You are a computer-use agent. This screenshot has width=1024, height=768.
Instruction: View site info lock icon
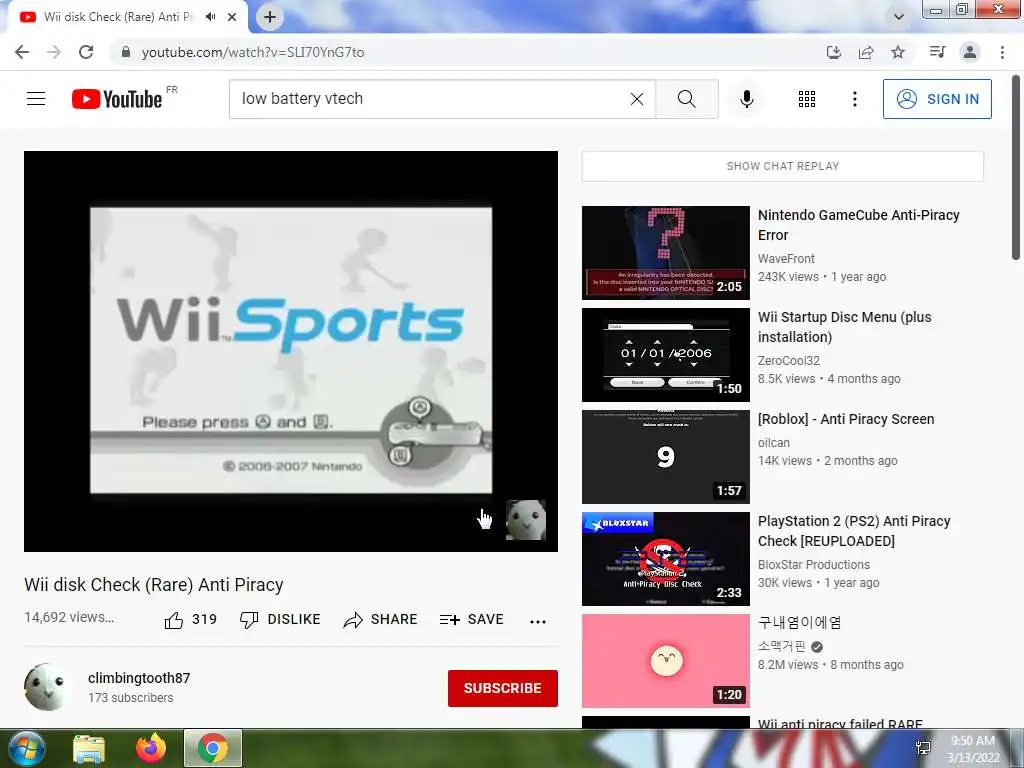(125, 52)
